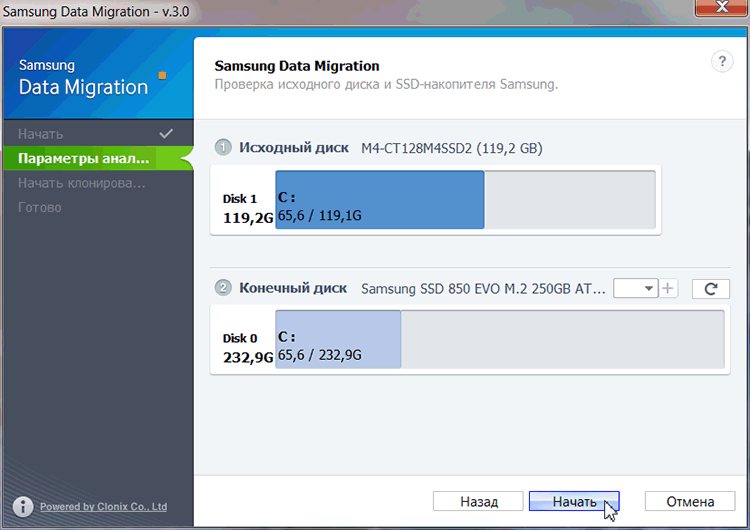The height and width of the screenshot is (530, 750).
Task: Click the window title Samsung Data Migration - v.3.0
Action: pyautogui.click(x=96, y=11)
